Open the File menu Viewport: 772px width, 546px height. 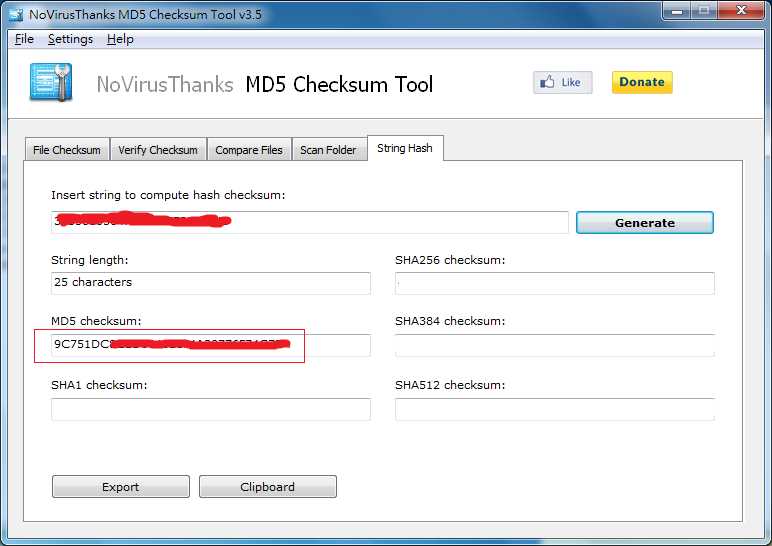coord(24,39)
